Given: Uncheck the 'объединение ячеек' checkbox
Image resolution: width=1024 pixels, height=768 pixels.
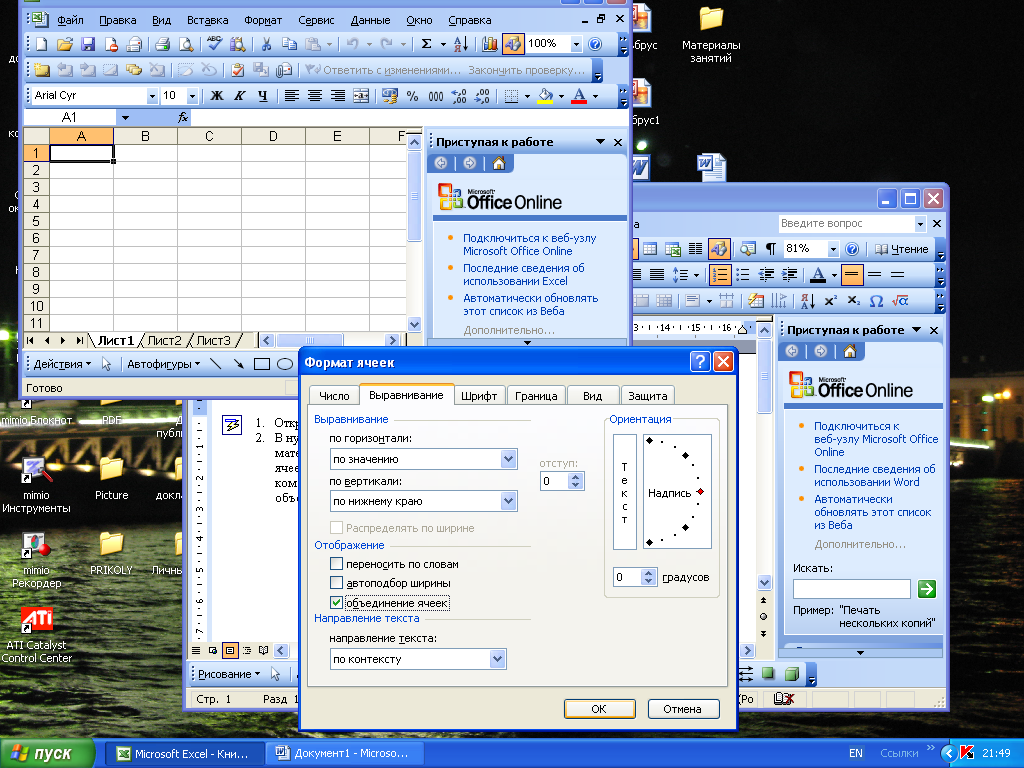Looking at the screenshot, I should (x=336, y=602).
